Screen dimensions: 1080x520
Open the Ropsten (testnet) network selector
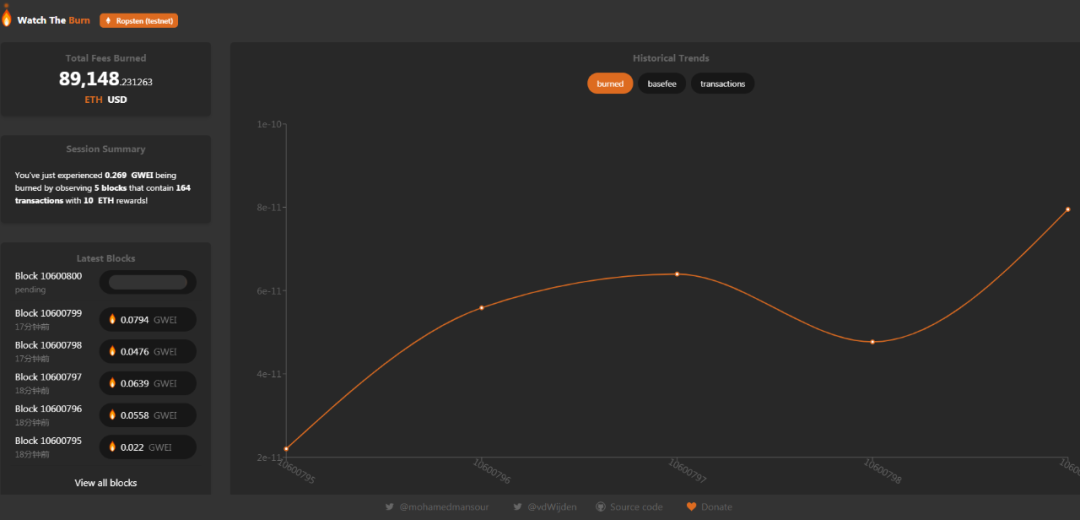pos(139,21)
